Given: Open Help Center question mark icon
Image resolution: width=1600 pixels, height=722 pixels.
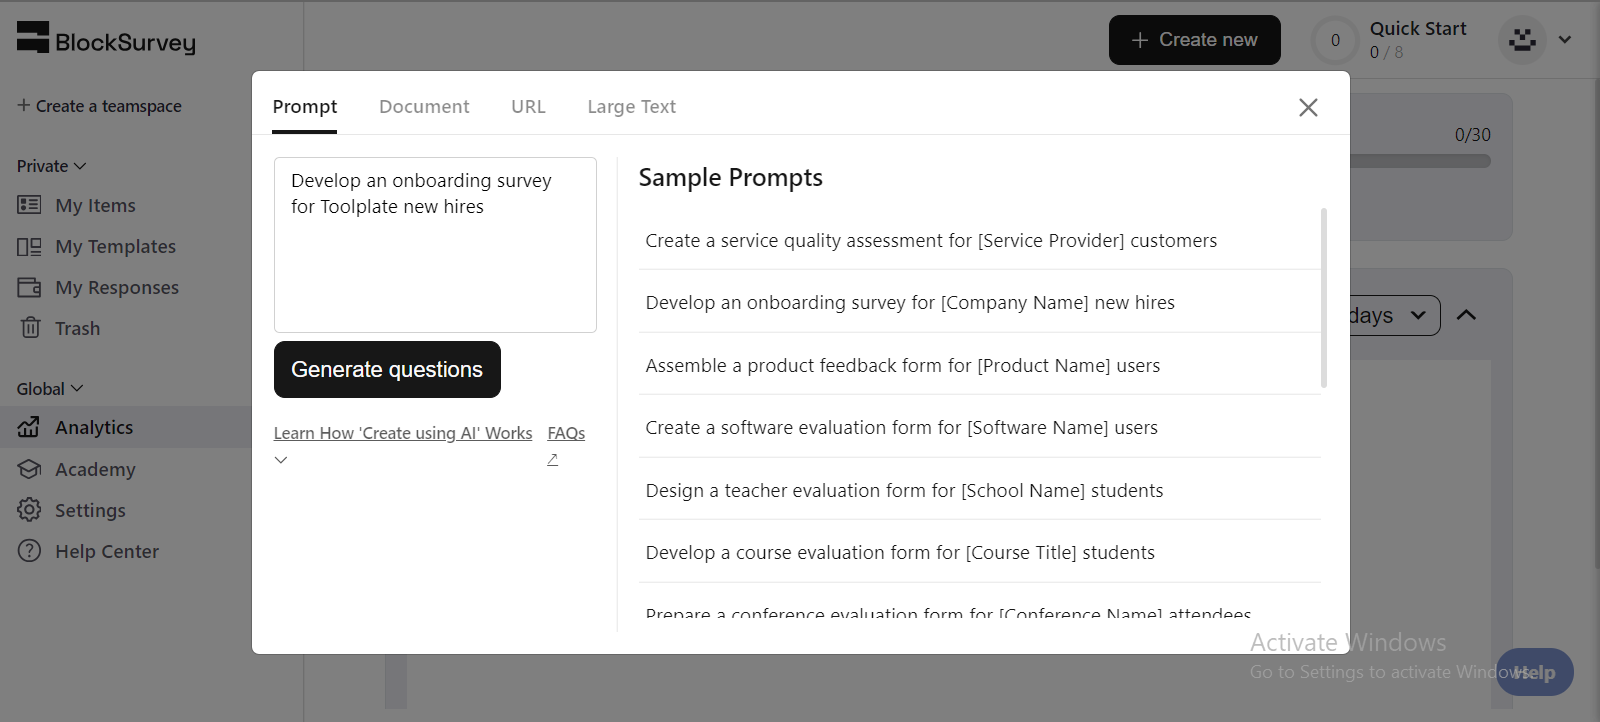Looking at the screenshot, I should [29, 551].
